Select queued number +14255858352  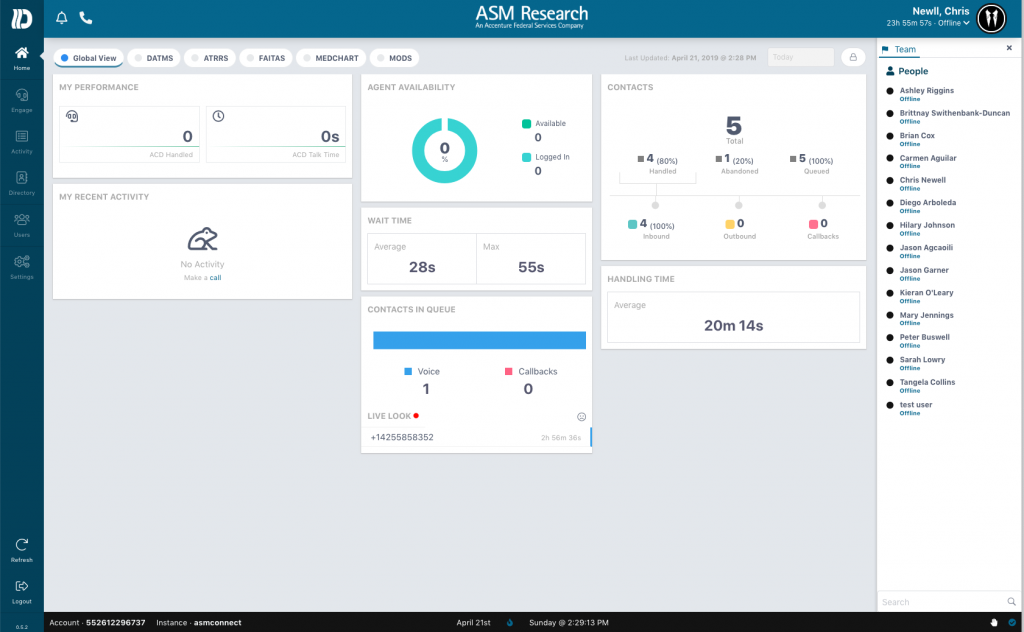pyautogui.click(x=402, y=437)
